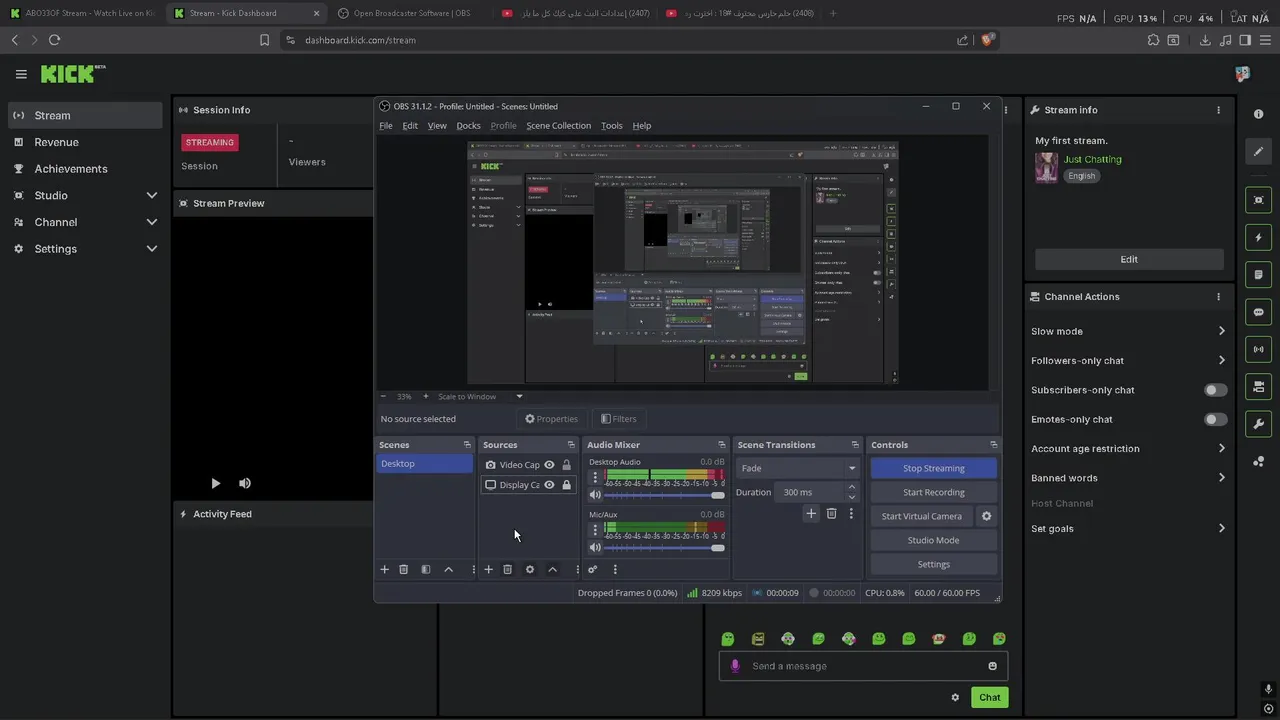Switch to the Open Broadcaster Software browser tab

point(410,13)
